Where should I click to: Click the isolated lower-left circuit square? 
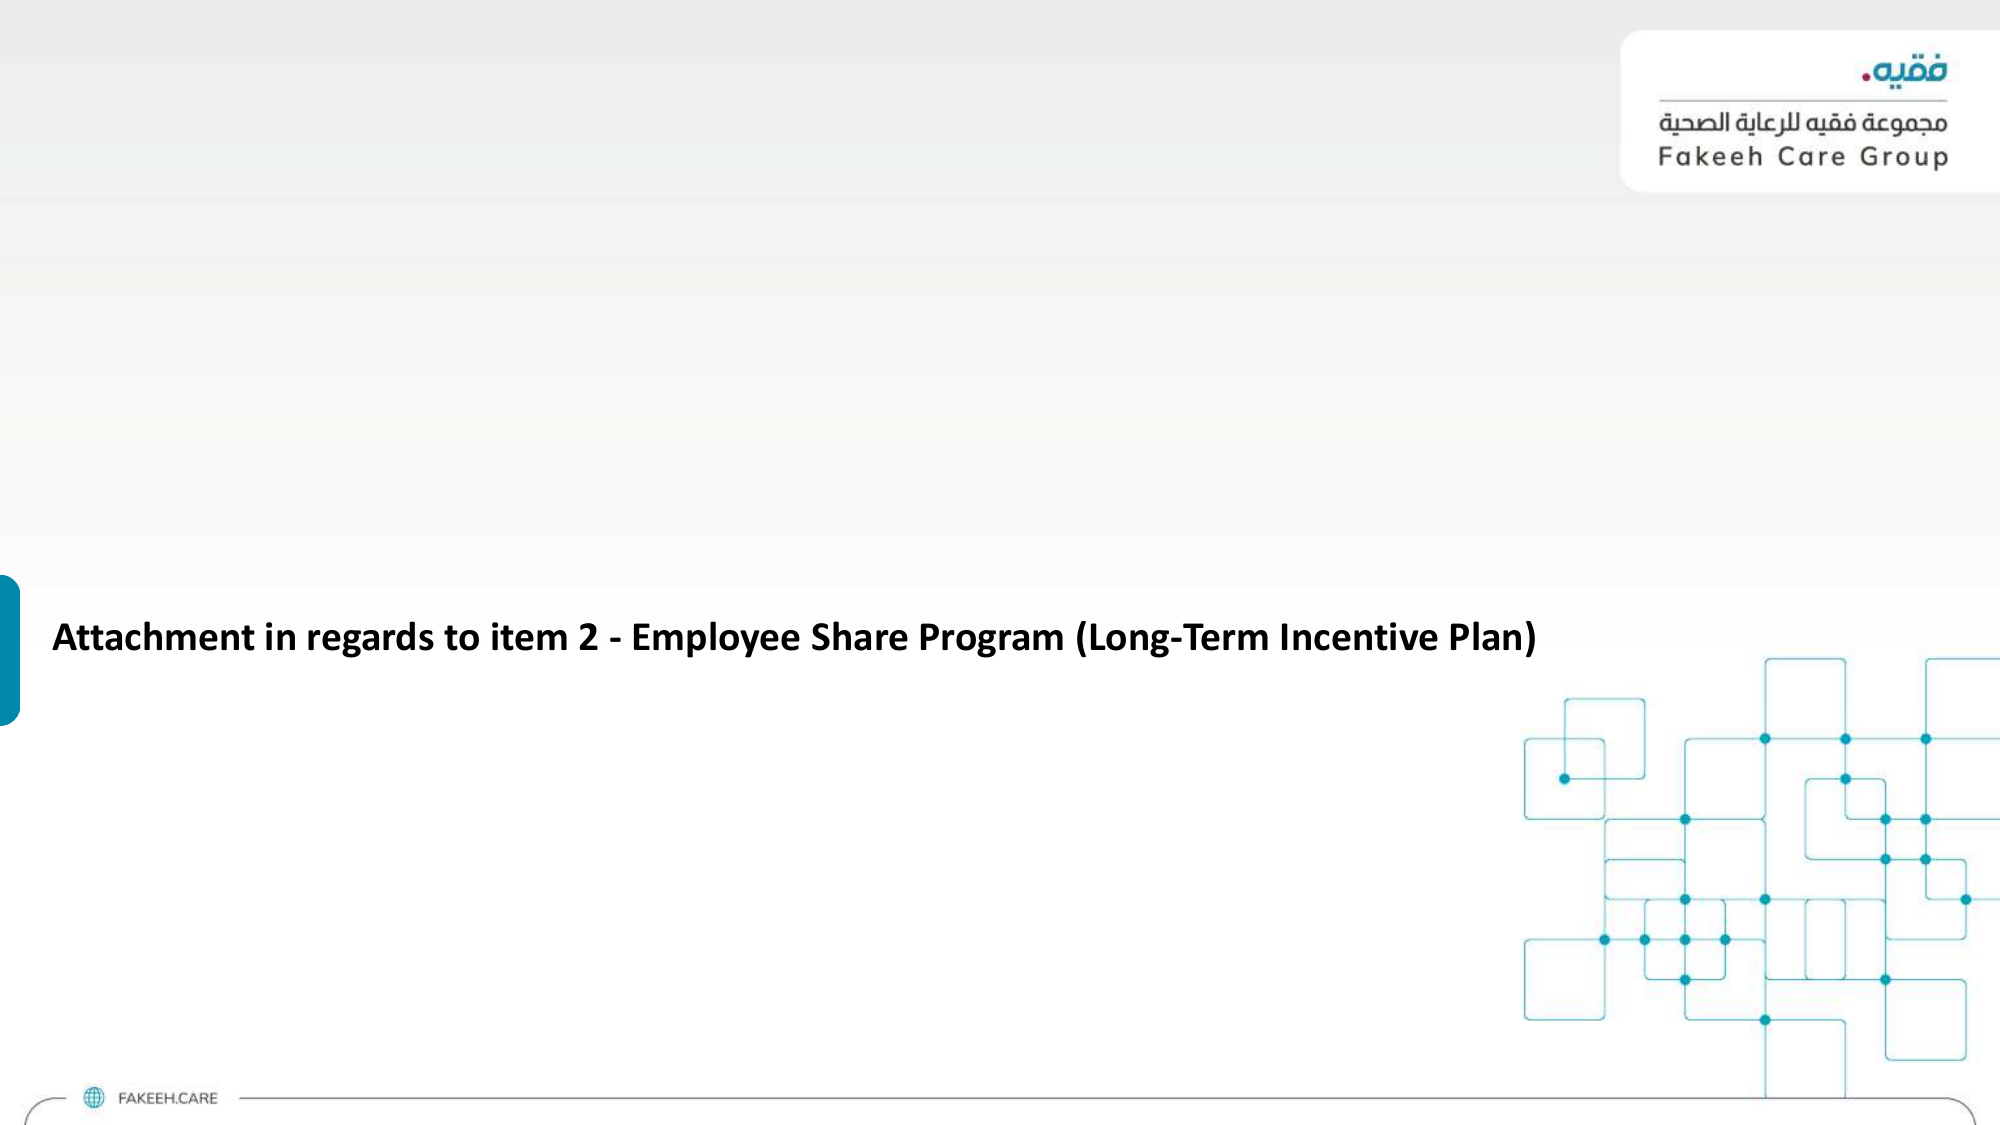pyautogui.click(x=1564, y=979)
